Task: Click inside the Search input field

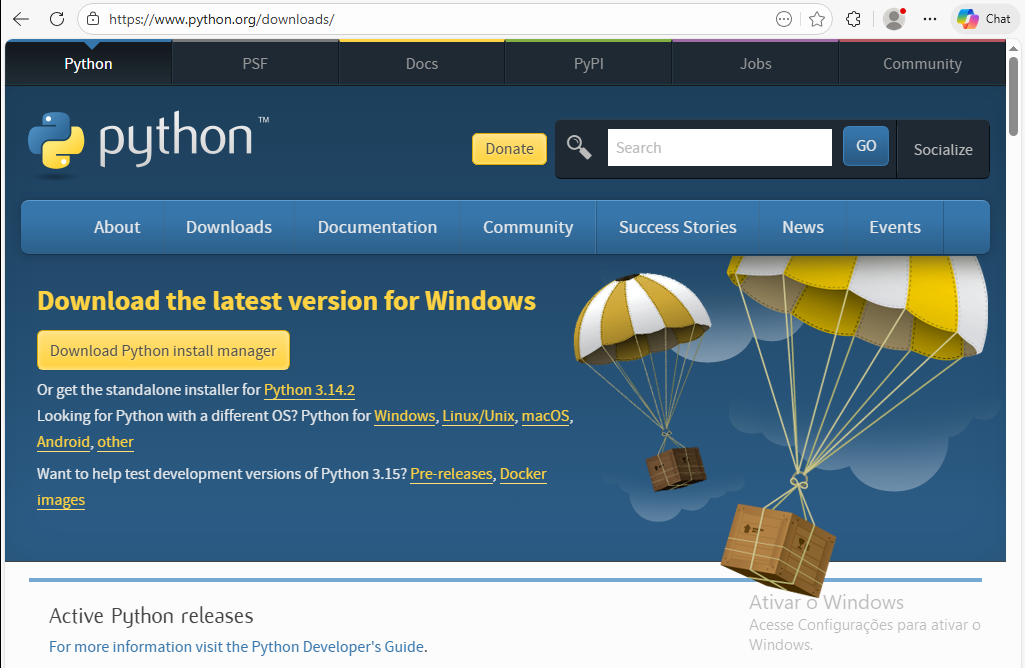Action: coord(719,146)
